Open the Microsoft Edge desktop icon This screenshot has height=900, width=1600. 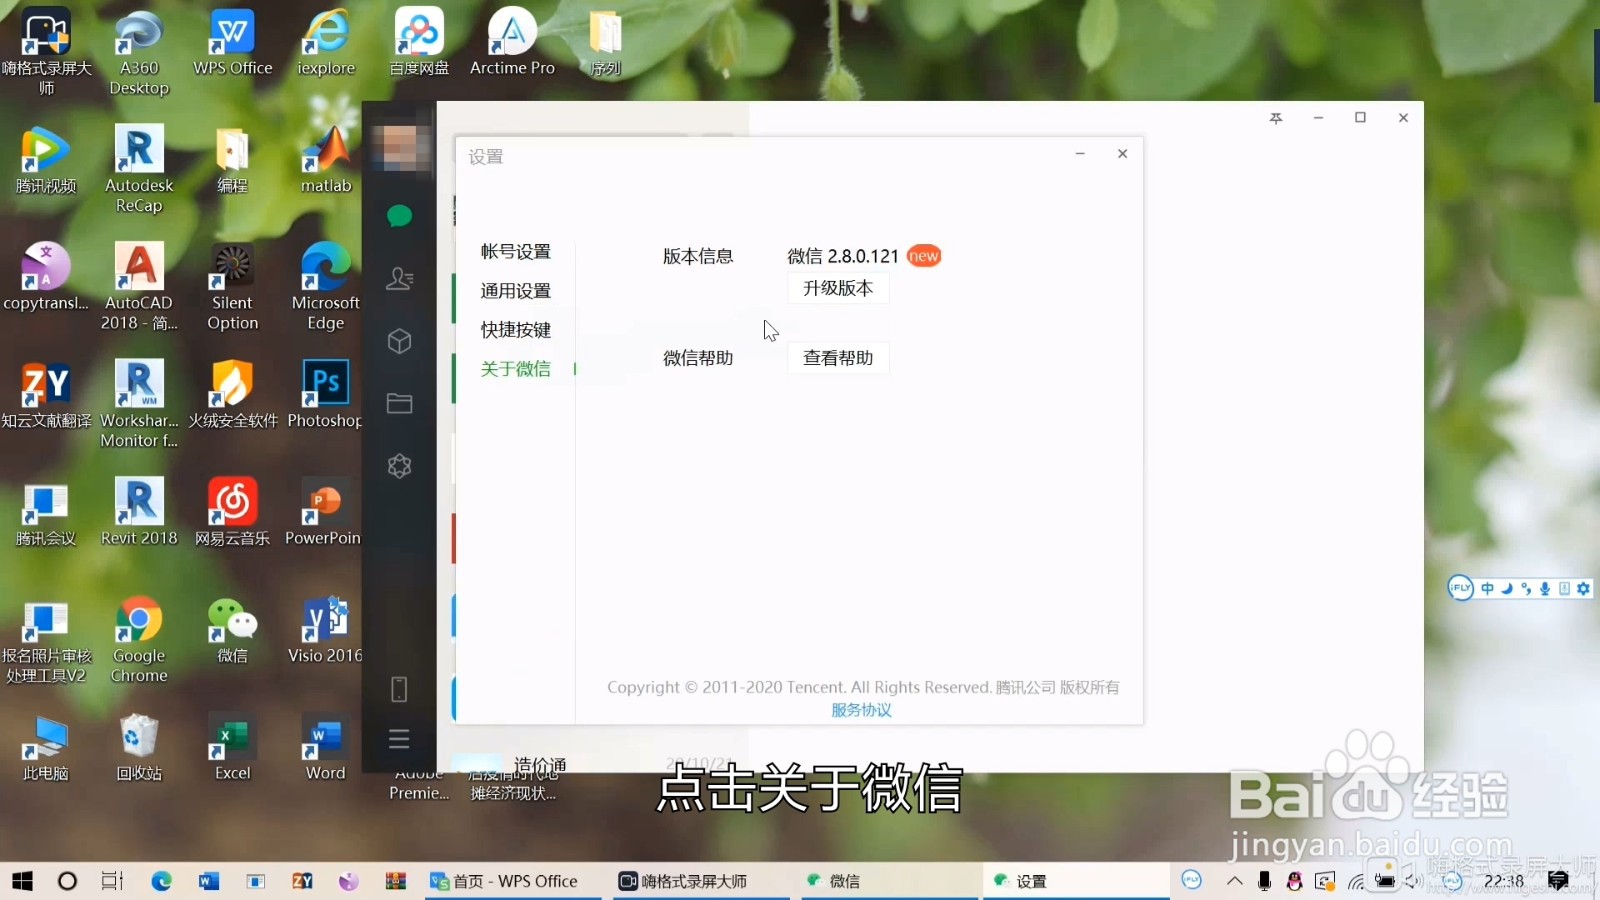coord(326,287)
